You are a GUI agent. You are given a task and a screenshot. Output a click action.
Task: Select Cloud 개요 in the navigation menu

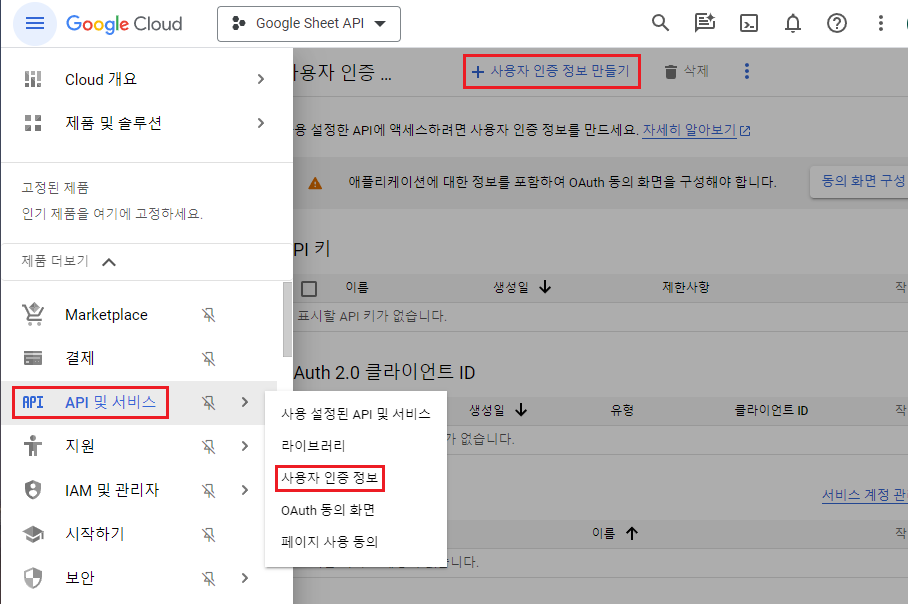pyautogui.click(x=101, y=79)
